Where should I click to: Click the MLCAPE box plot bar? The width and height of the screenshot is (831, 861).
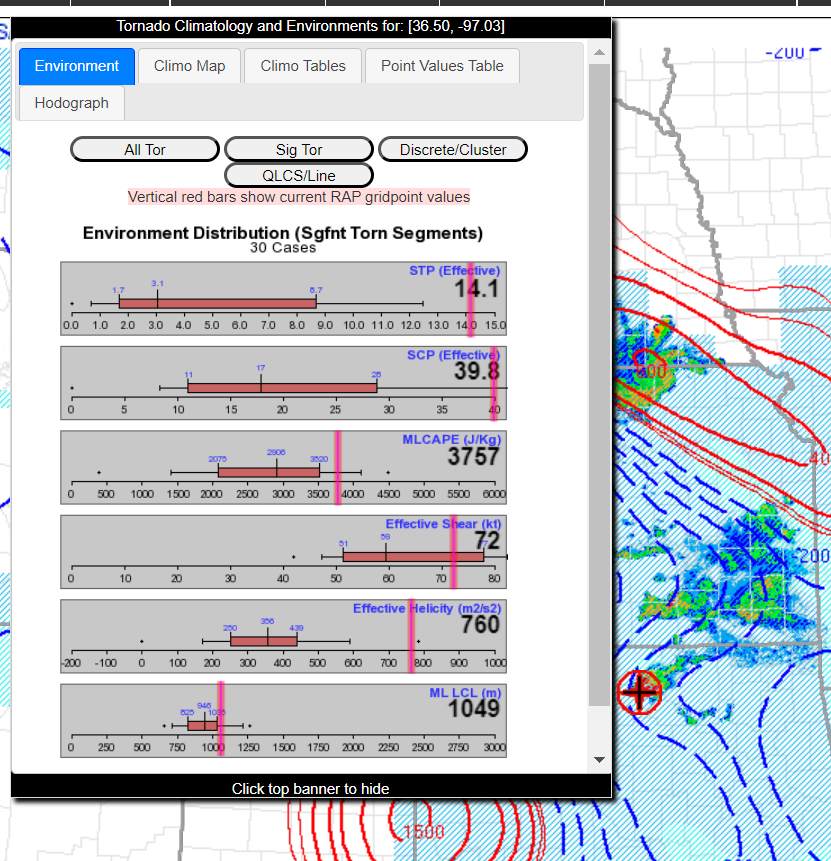point(269,472)
